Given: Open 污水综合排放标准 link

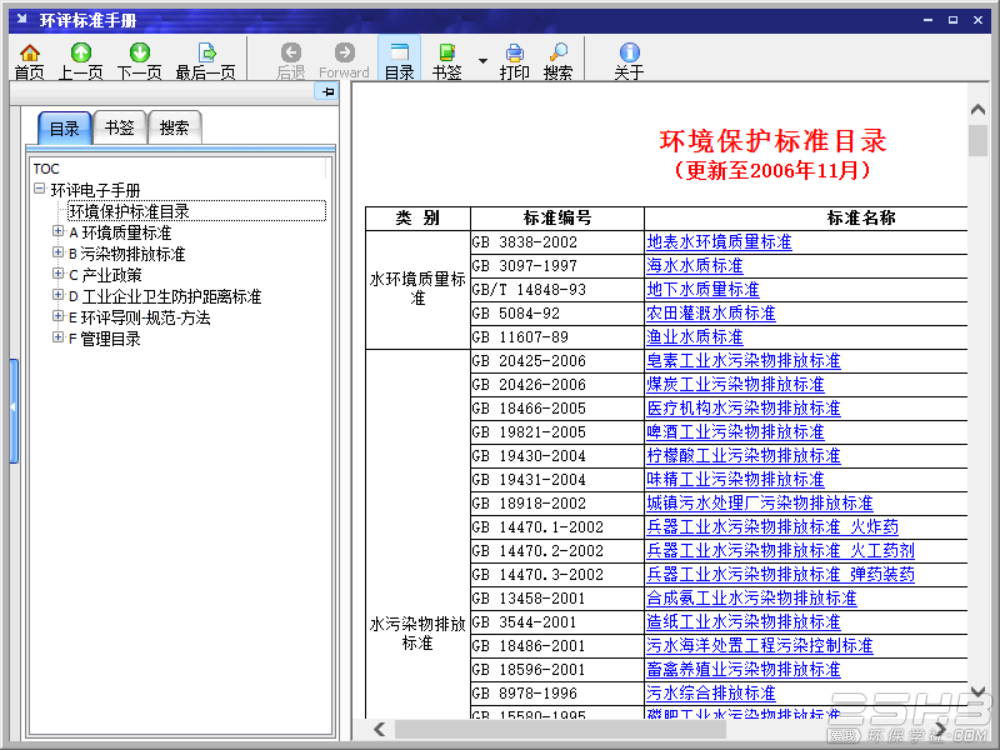Looking at the screenshot, I should 711,693.
